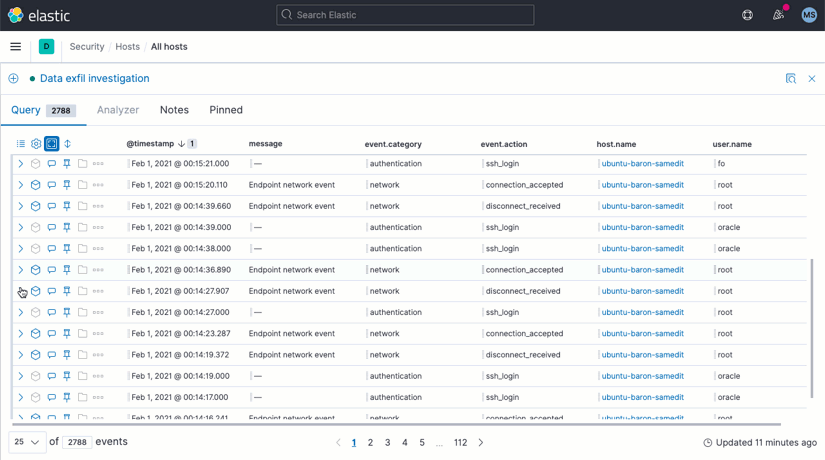This screenshot has height=460, width=825.
Task: Expand the 00:14:39.660 event details
Action: point(21,206)
